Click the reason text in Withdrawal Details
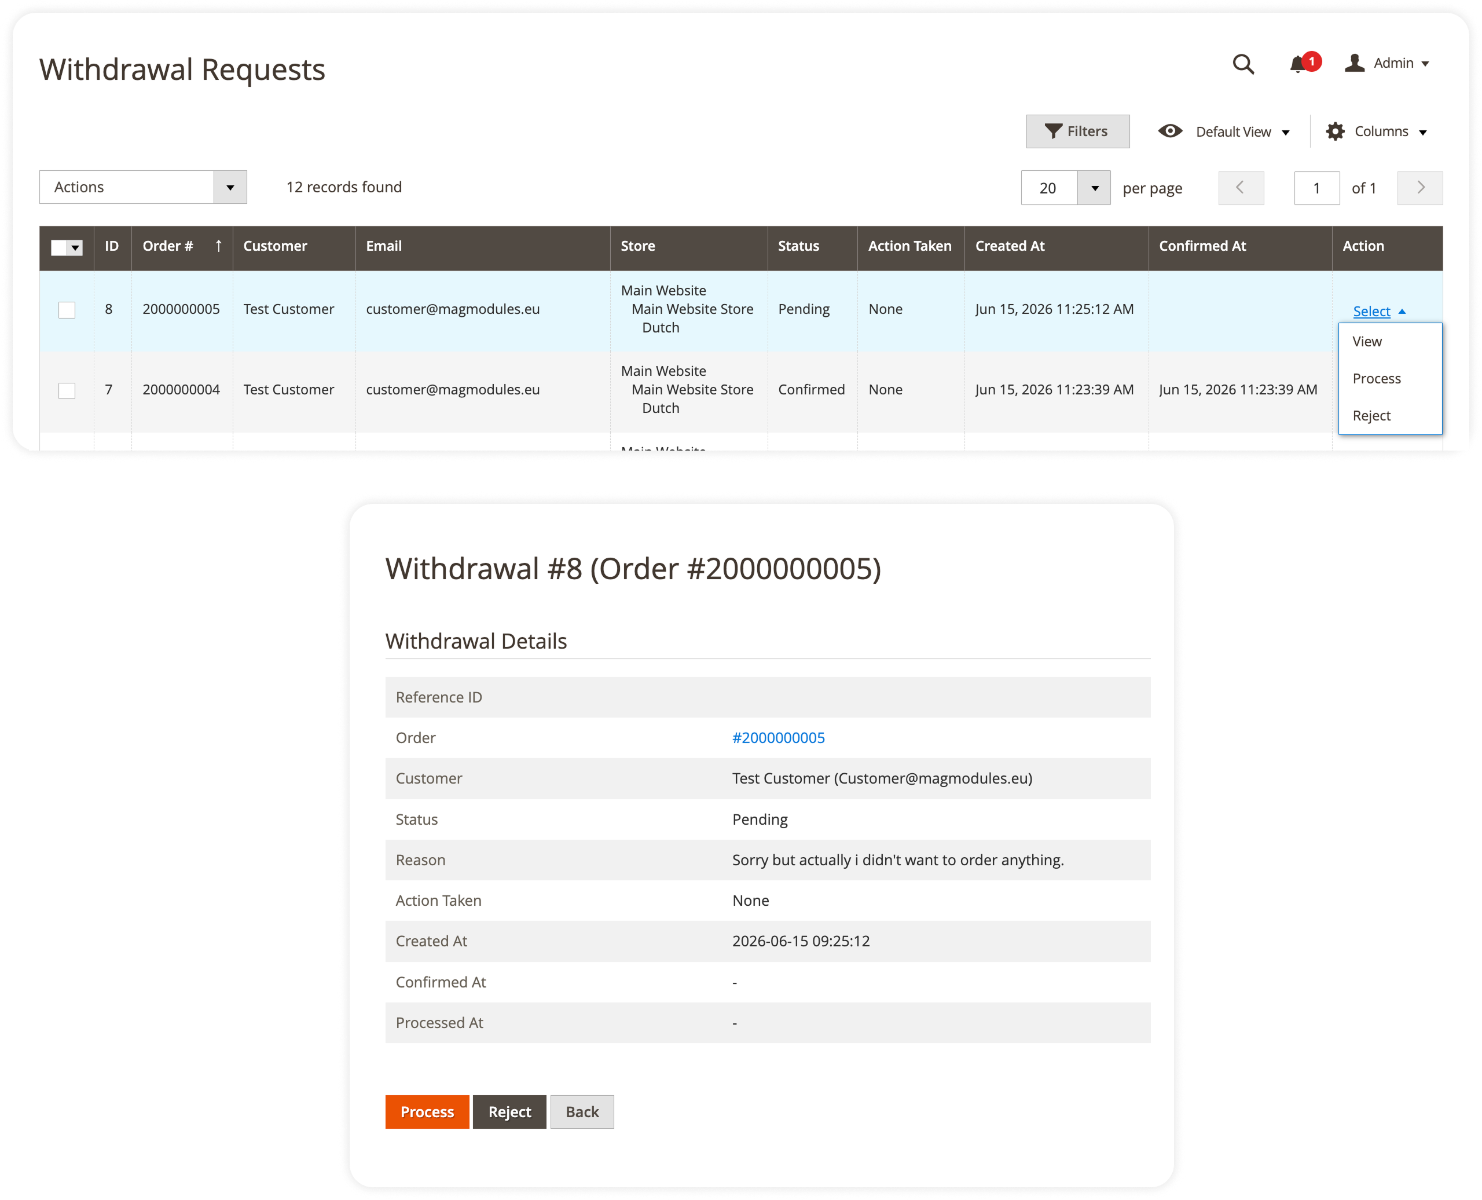1482x1200 pixels. (898, 860)
